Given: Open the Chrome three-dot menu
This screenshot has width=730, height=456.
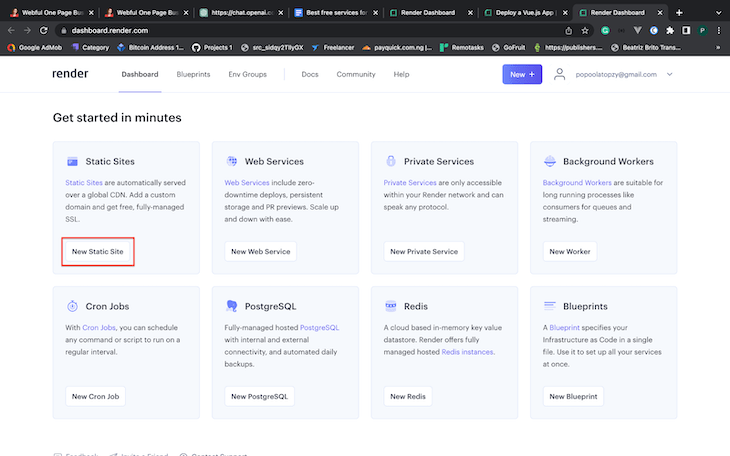Looking at the screenshot, I should pyautogui.click(x=719, y=31).
